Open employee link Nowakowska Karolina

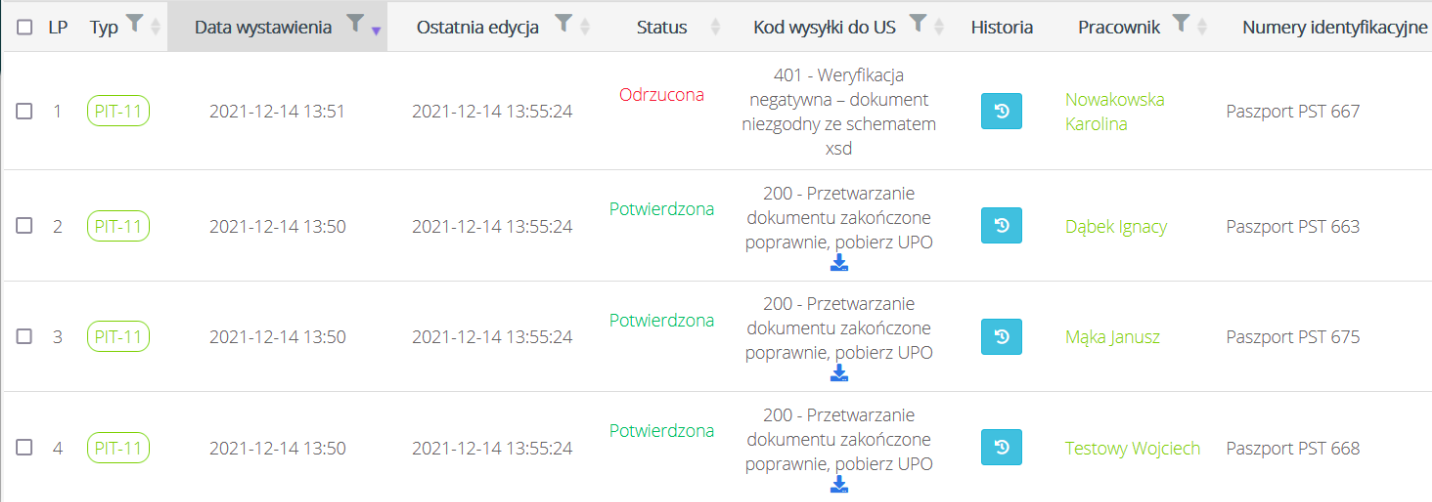tap(1114, 111)
